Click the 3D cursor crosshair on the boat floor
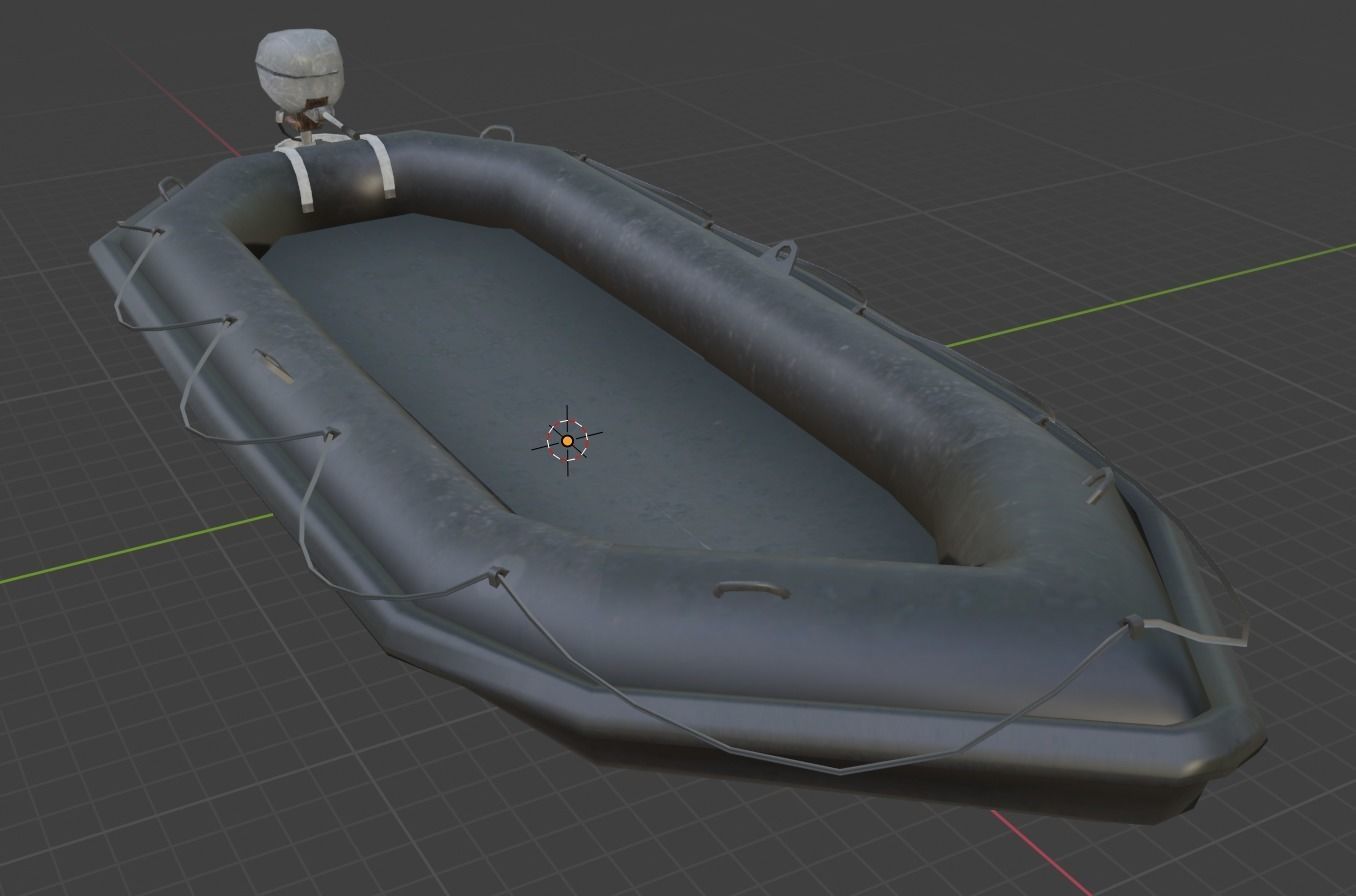The width and height of the screenshot is (1356, 896). point(567,440)
